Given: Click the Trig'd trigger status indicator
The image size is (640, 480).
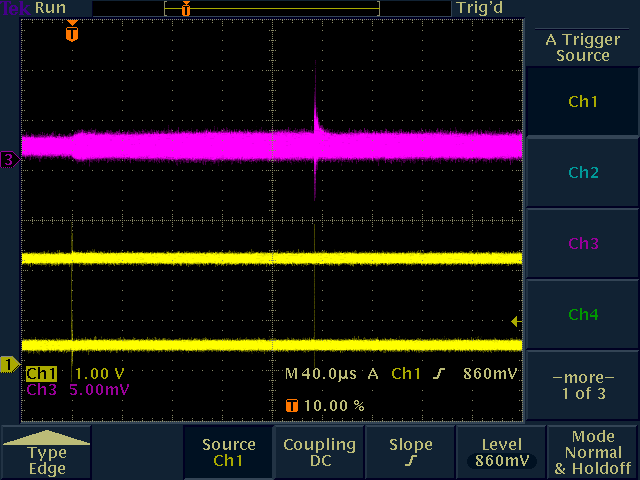Looking at the screenshot, I should coord(478,8).
